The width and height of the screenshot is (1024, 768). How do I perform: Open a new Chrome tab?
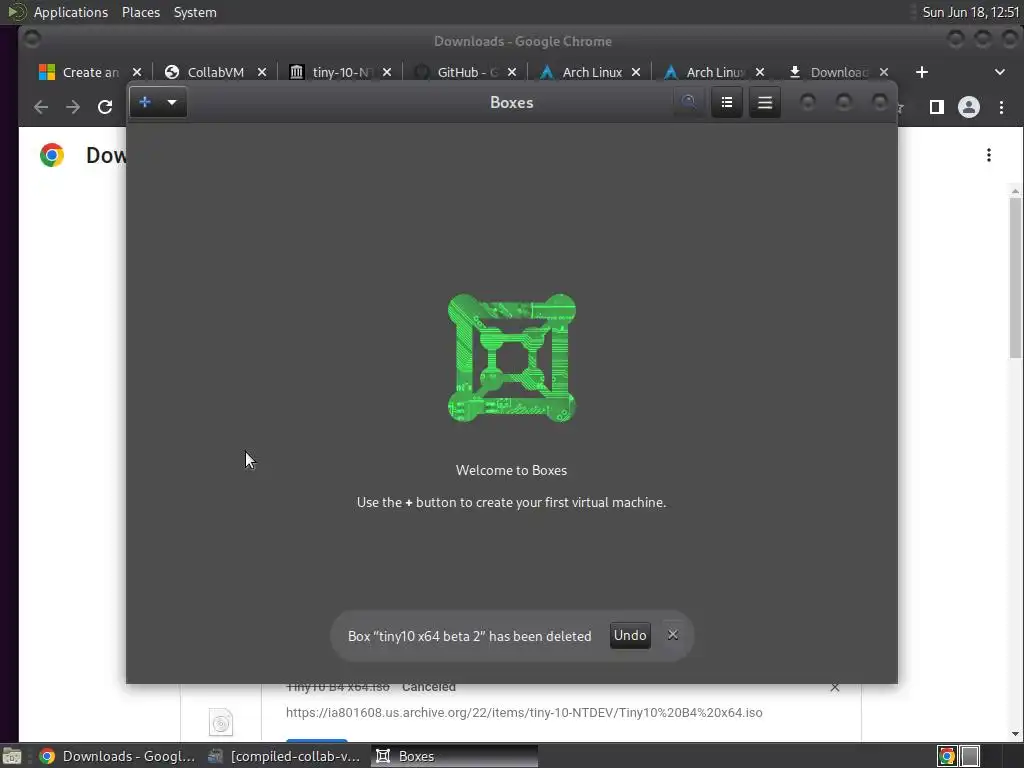pos(922,72)
